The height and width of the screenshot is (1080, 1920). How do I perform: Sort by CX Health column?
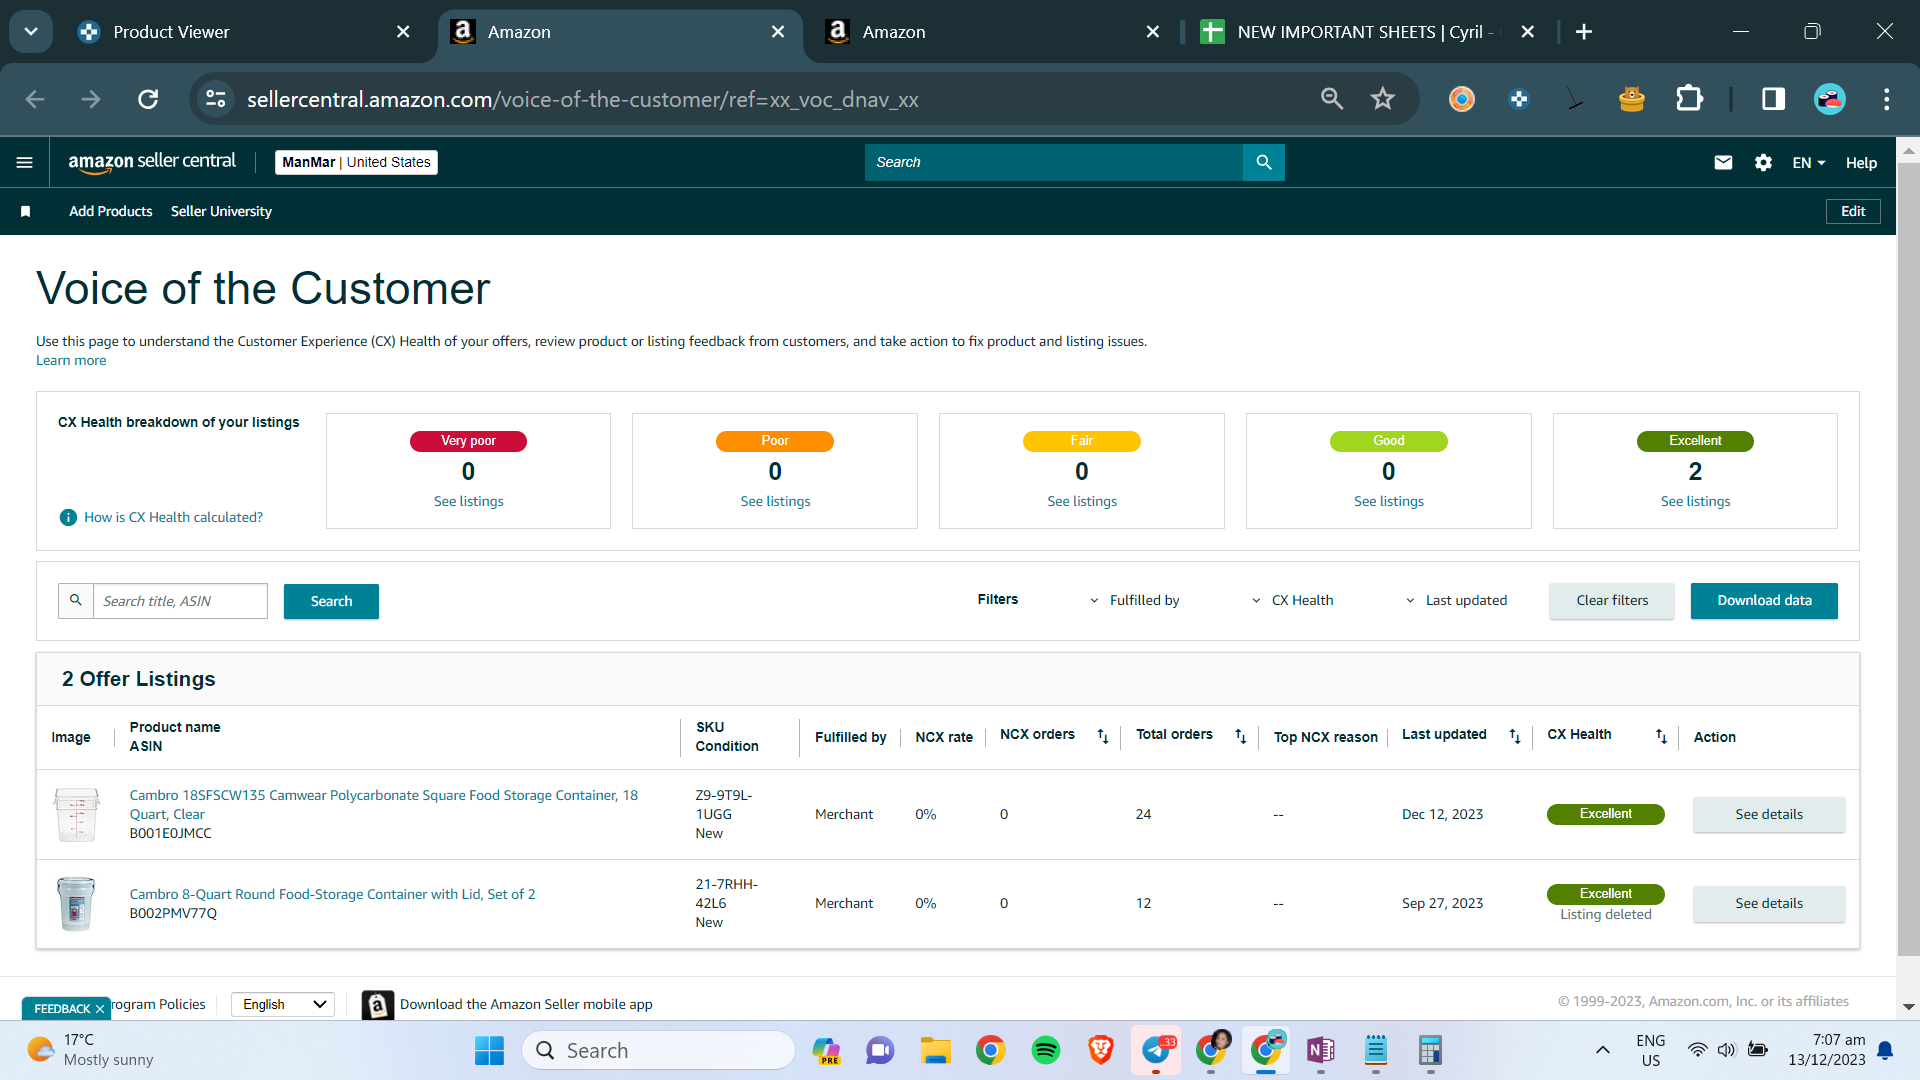1661,736
